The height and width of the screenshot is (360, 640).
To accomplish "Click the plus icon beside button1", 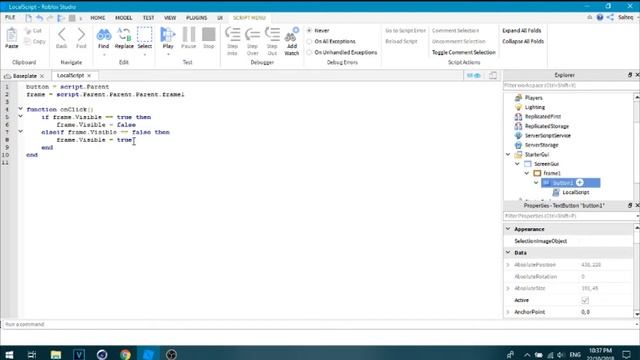I will [x=580, y=182].
